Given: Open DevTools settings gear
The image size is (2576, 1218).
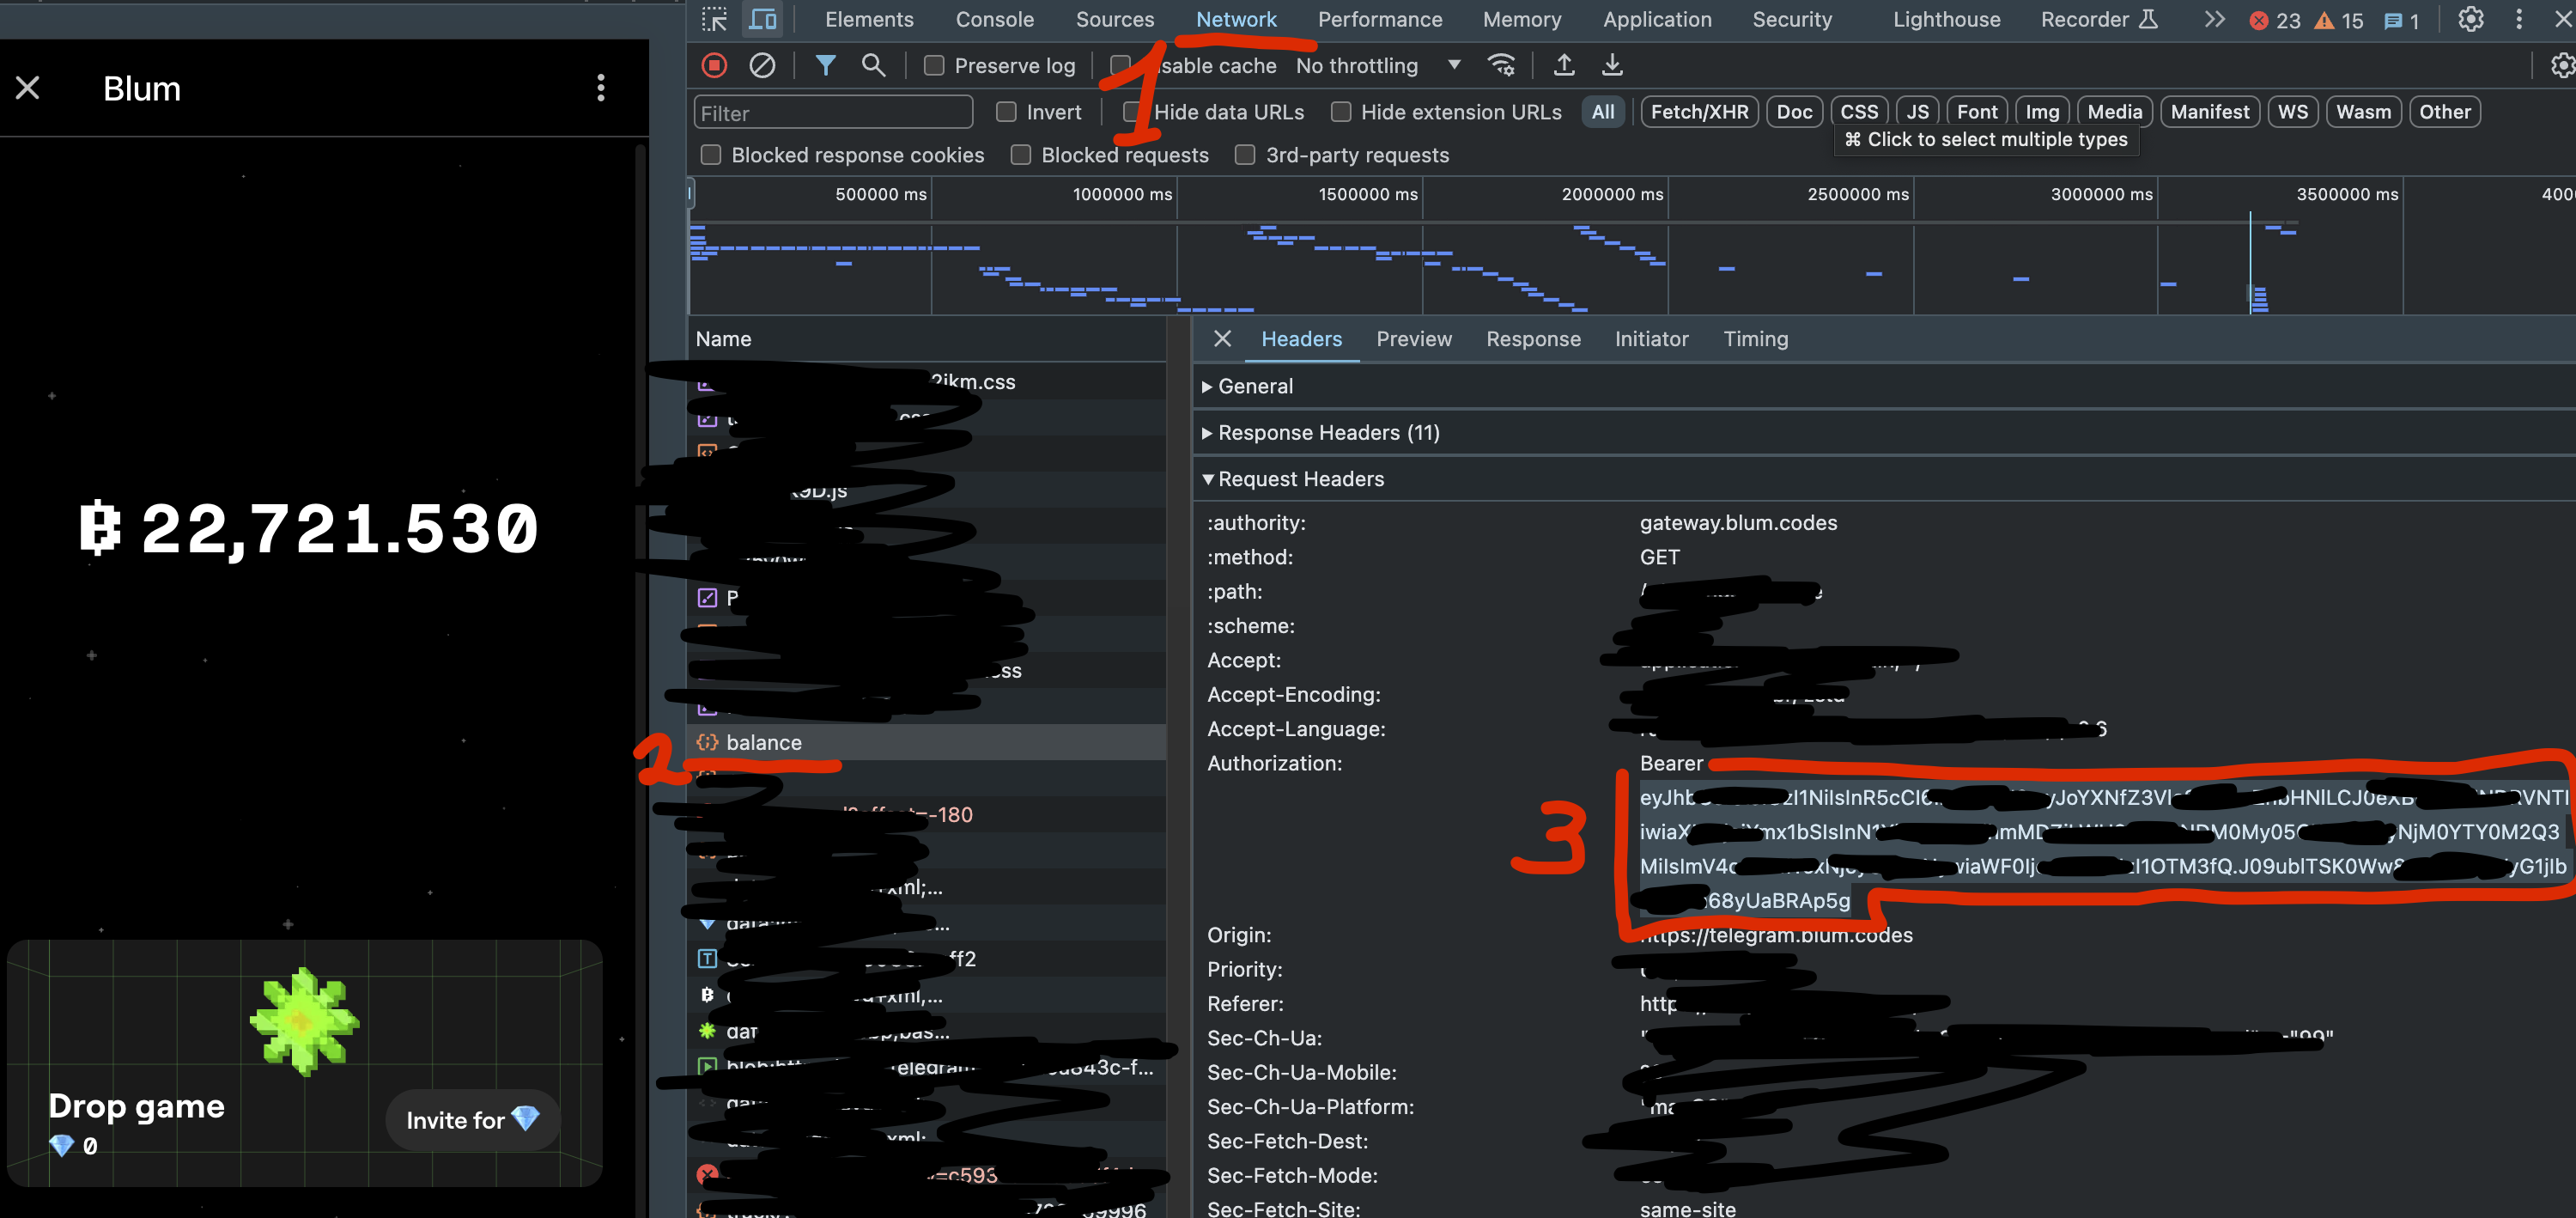Looking at the screenshot, I should click(2470, 19).
